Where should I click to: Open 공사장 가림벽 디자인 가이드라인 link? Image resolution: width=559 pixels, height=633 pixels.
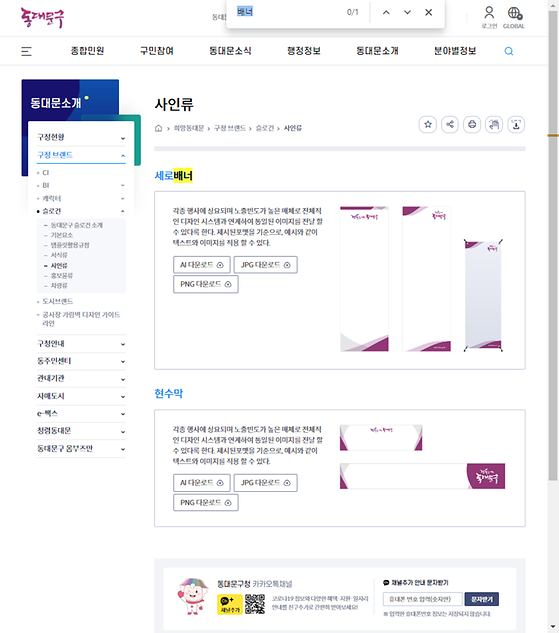point(81,319)
